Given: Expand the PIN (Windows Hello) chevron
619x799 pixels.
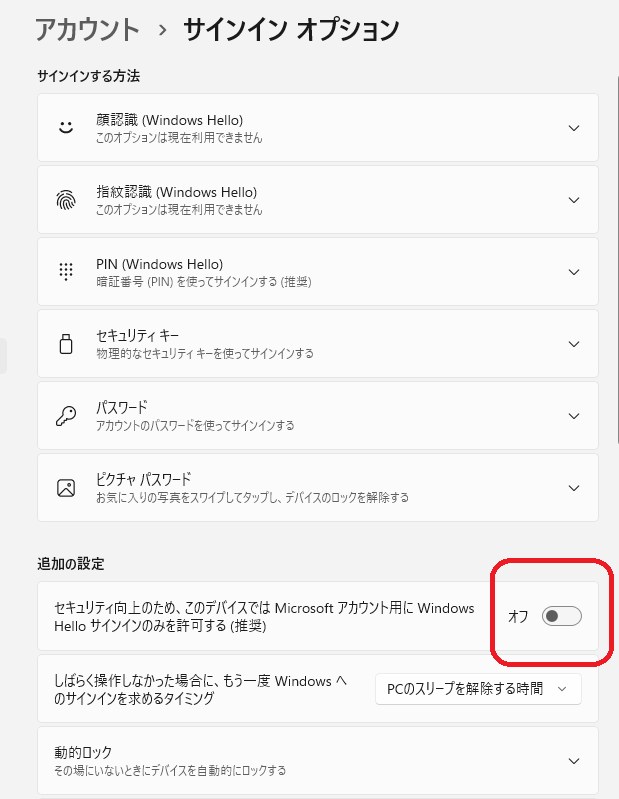Looking at the screenshot, I should pos(574,272).
